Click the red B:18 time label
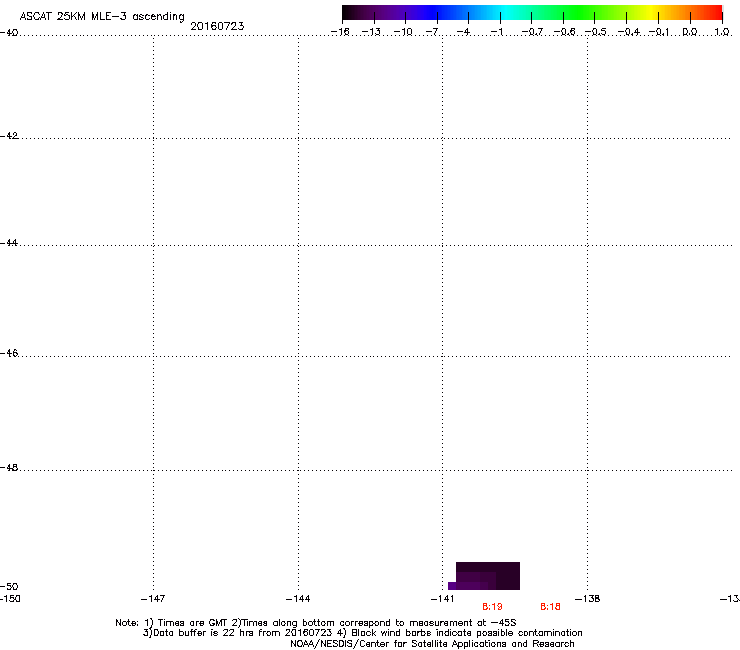Image resolution: width=740 pixels, height=650 pixels. 550,607
